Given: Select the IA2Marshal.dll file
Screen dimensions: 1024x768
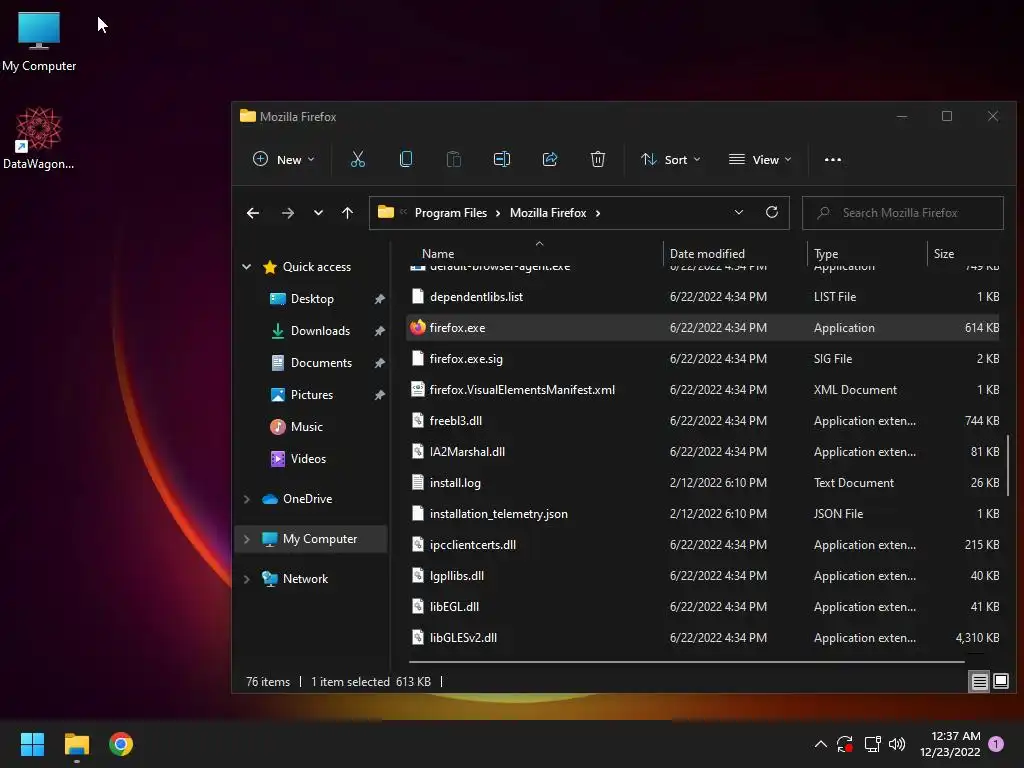Looking at the screenshot, I should pyautogui.click(x=703, y=451).
